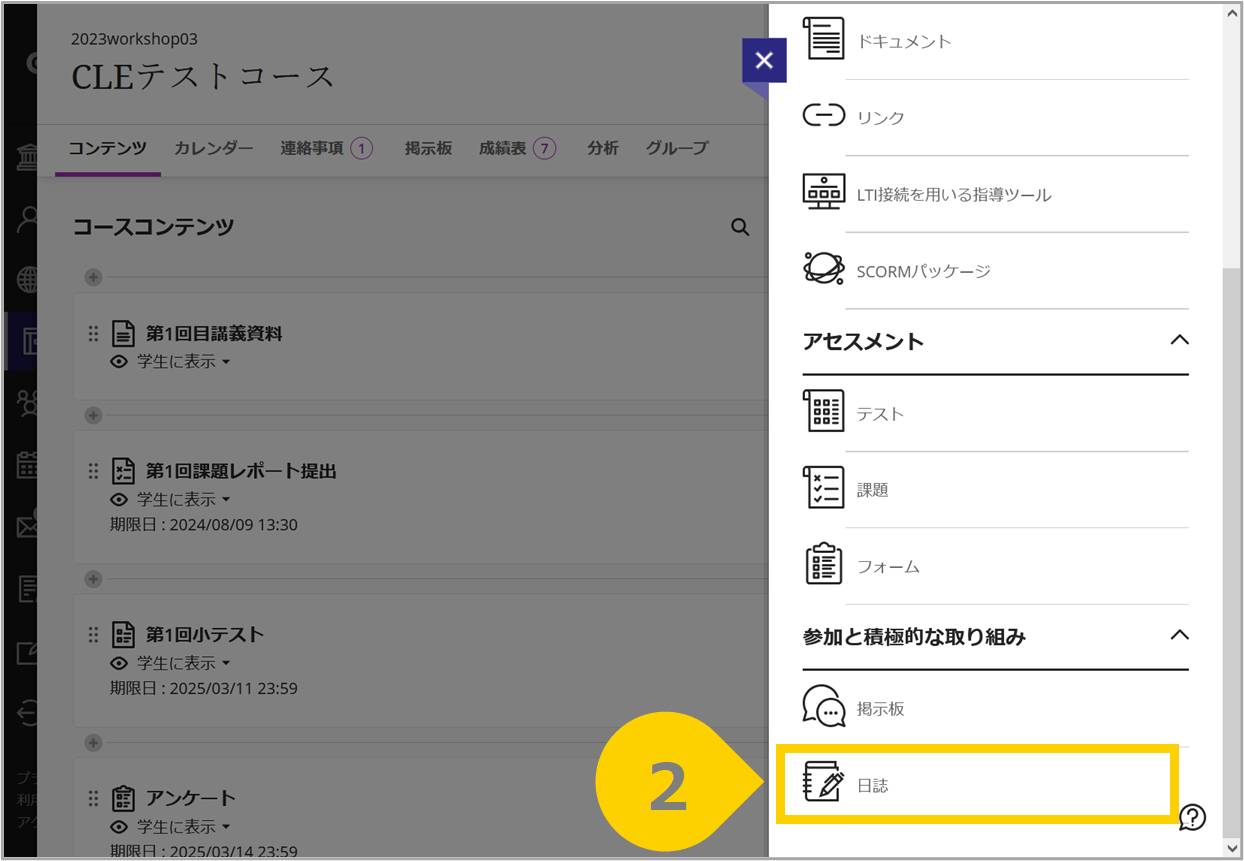Toggle eye visibility icon for 第1回小テスト

coord(119,663)
